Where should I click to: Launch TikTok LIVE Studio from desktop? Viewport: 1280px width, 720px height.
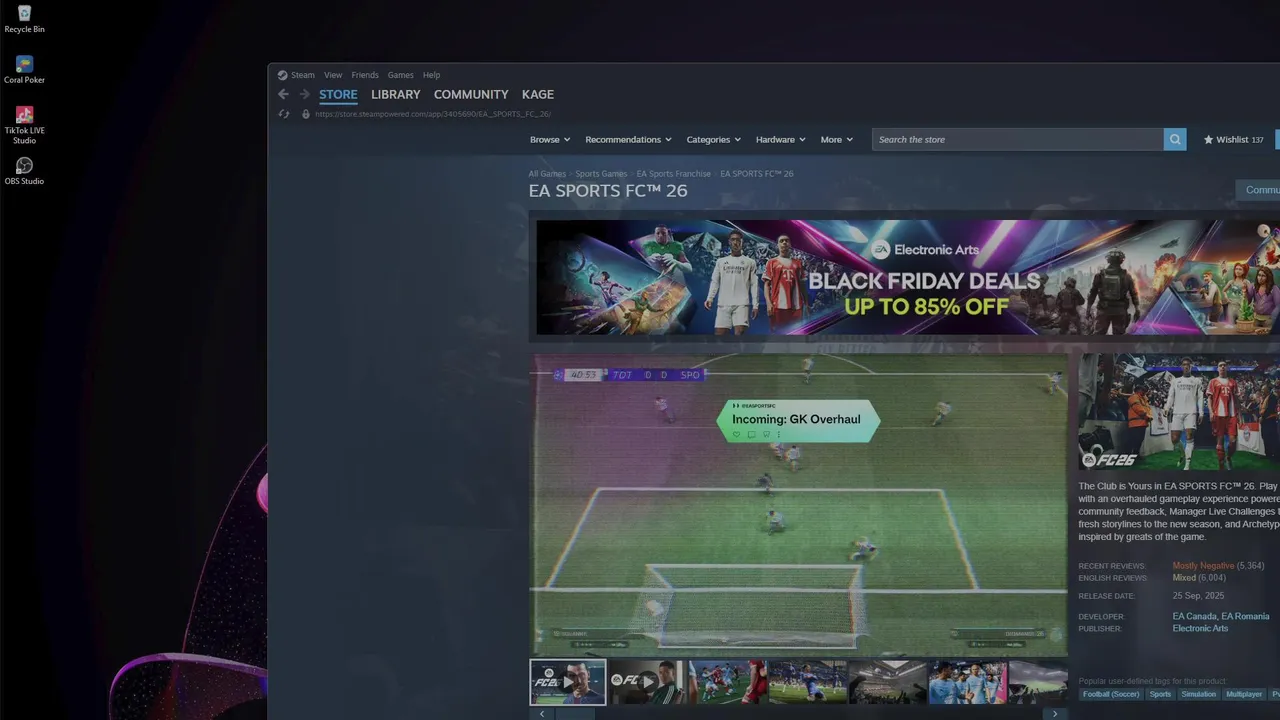point(24,125)
